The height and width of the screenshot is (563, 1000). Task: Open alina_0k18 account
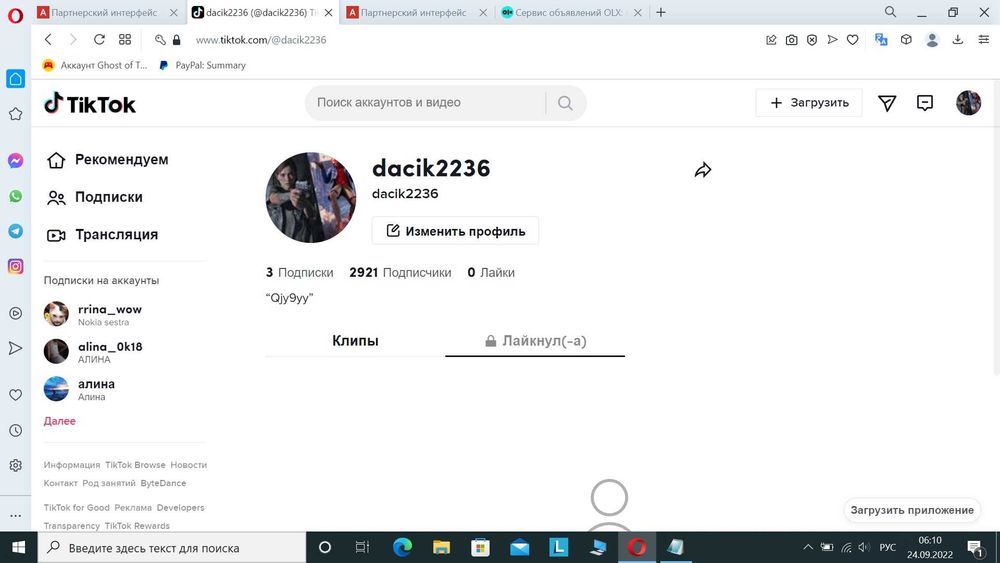(93, 351)
